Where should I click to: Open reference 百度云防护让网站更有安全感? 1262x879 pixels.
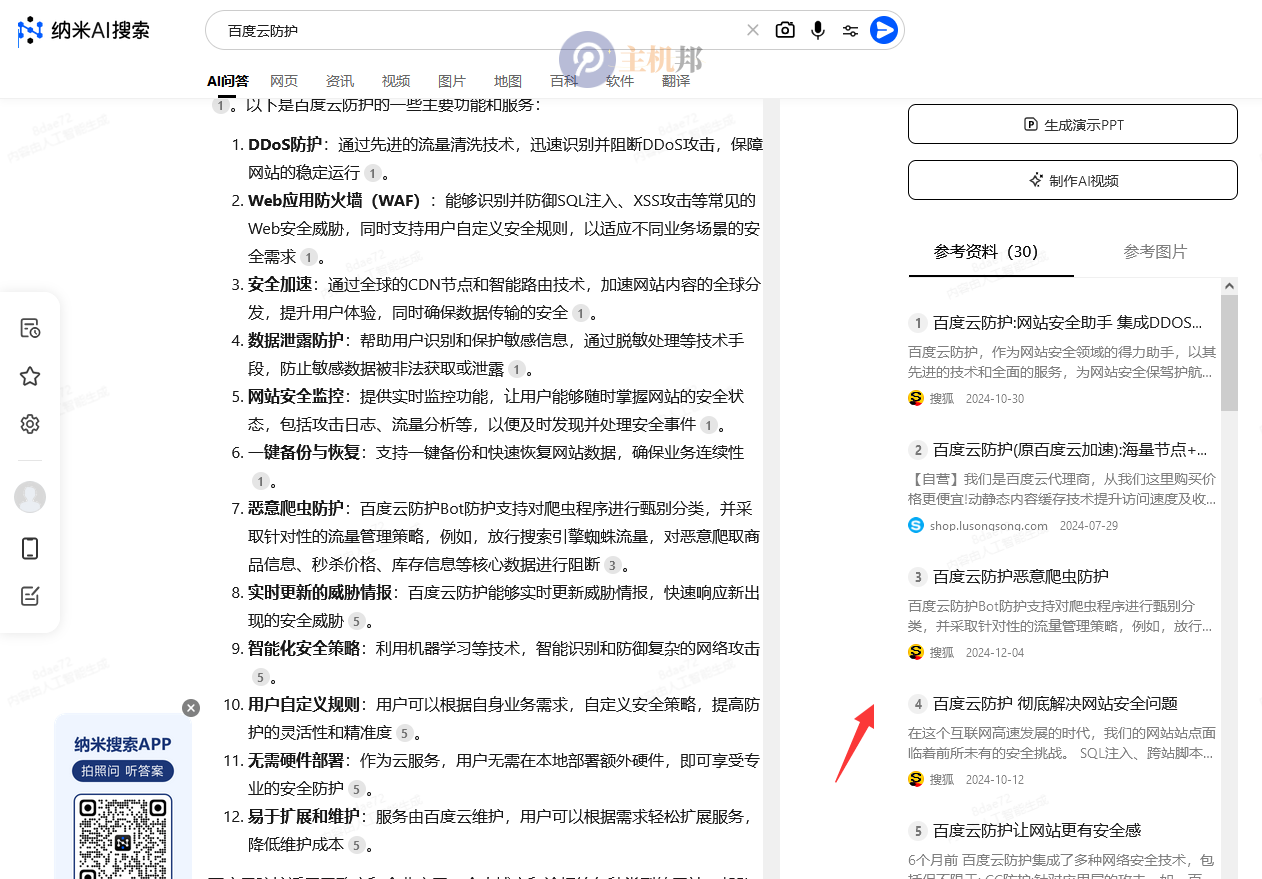(1037, 831)
